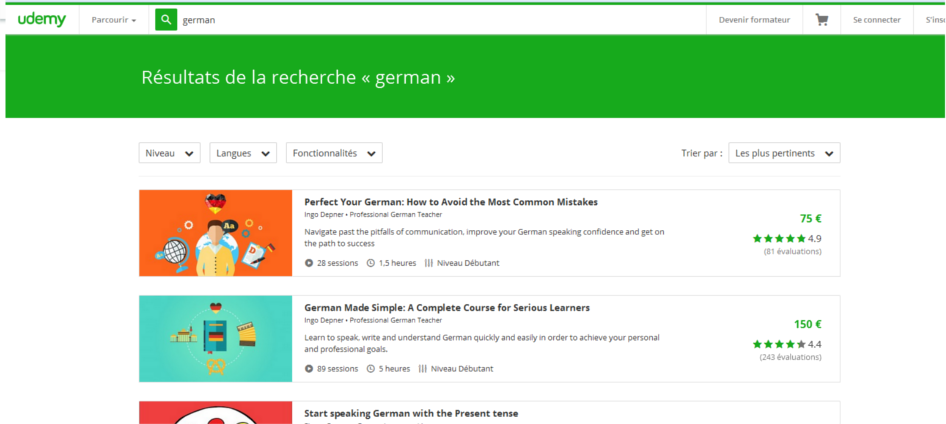This screenshot has height=424, width=946.
Task: Click Niveau Débutant in Perfect Your German
Action: pos(468,263)
